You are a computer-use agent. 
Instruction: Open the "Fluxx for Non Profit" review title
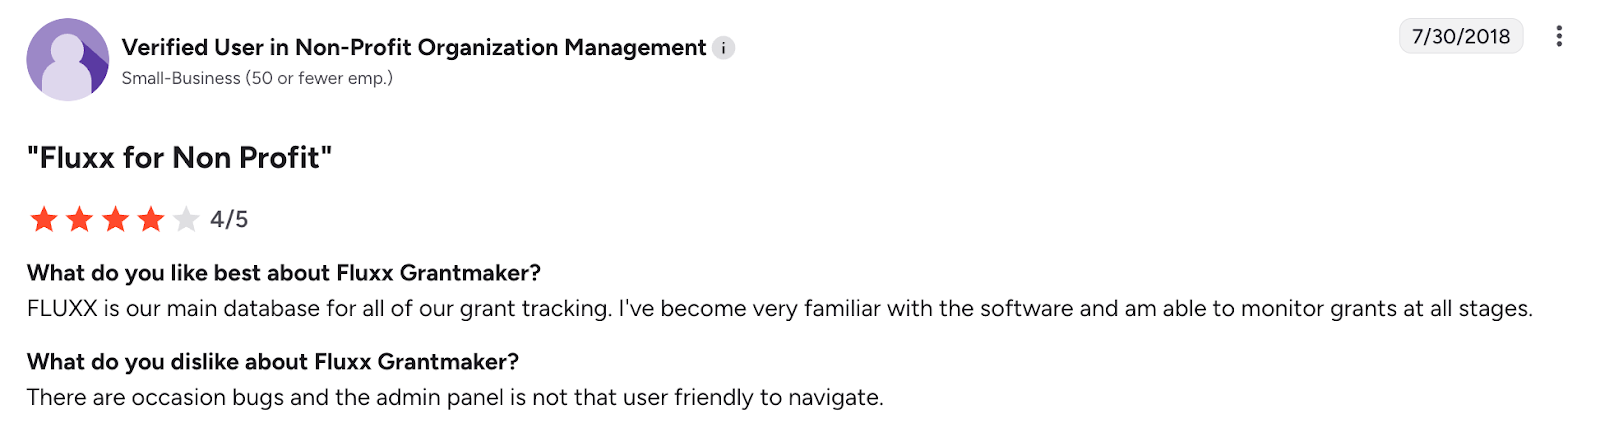pos(179,158)
